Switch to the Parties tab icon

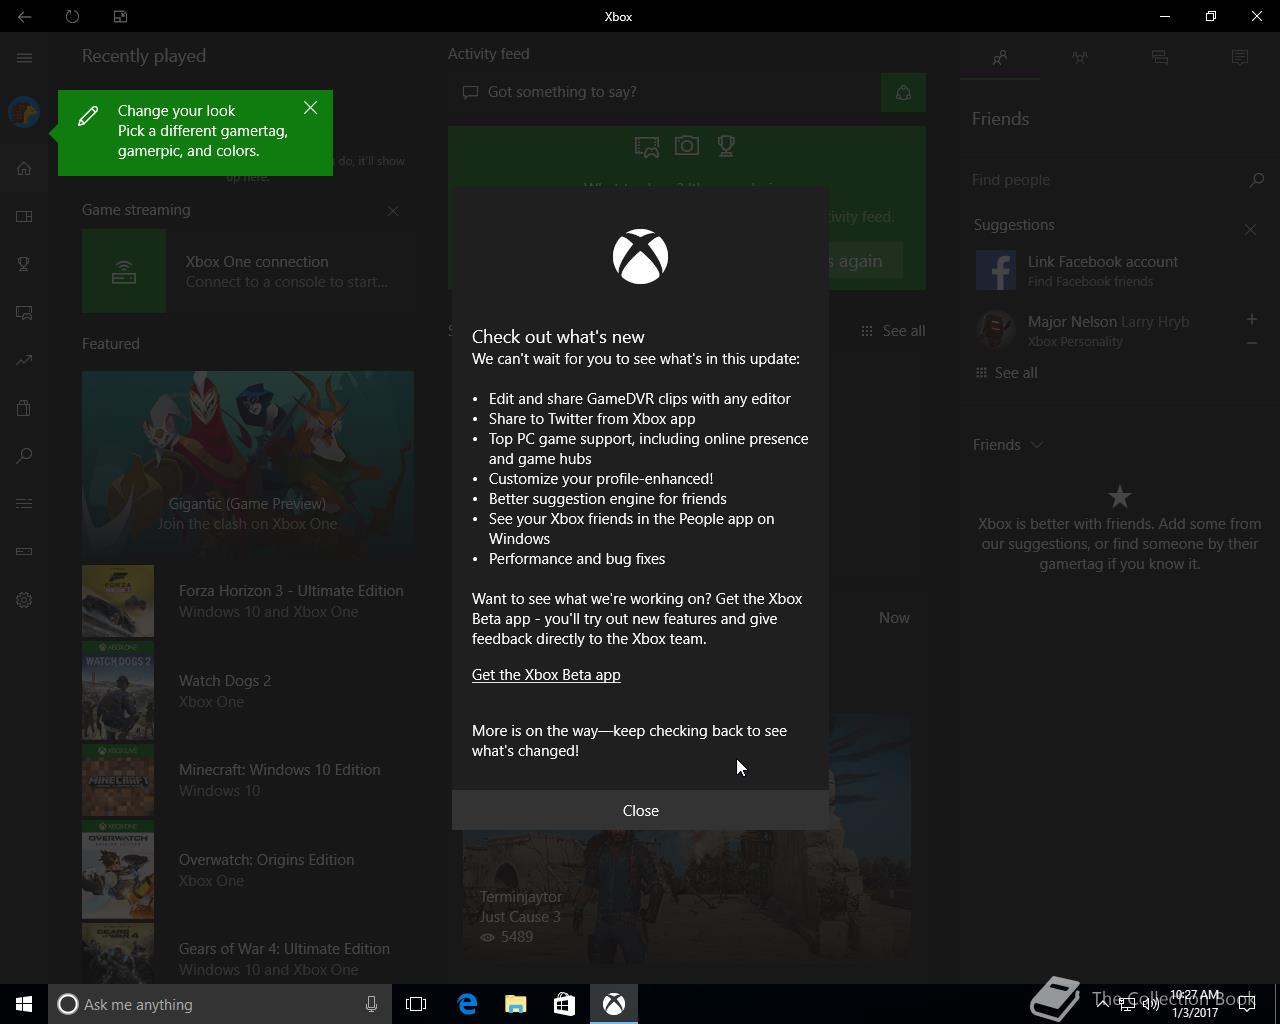click(x=1080, y=58)
